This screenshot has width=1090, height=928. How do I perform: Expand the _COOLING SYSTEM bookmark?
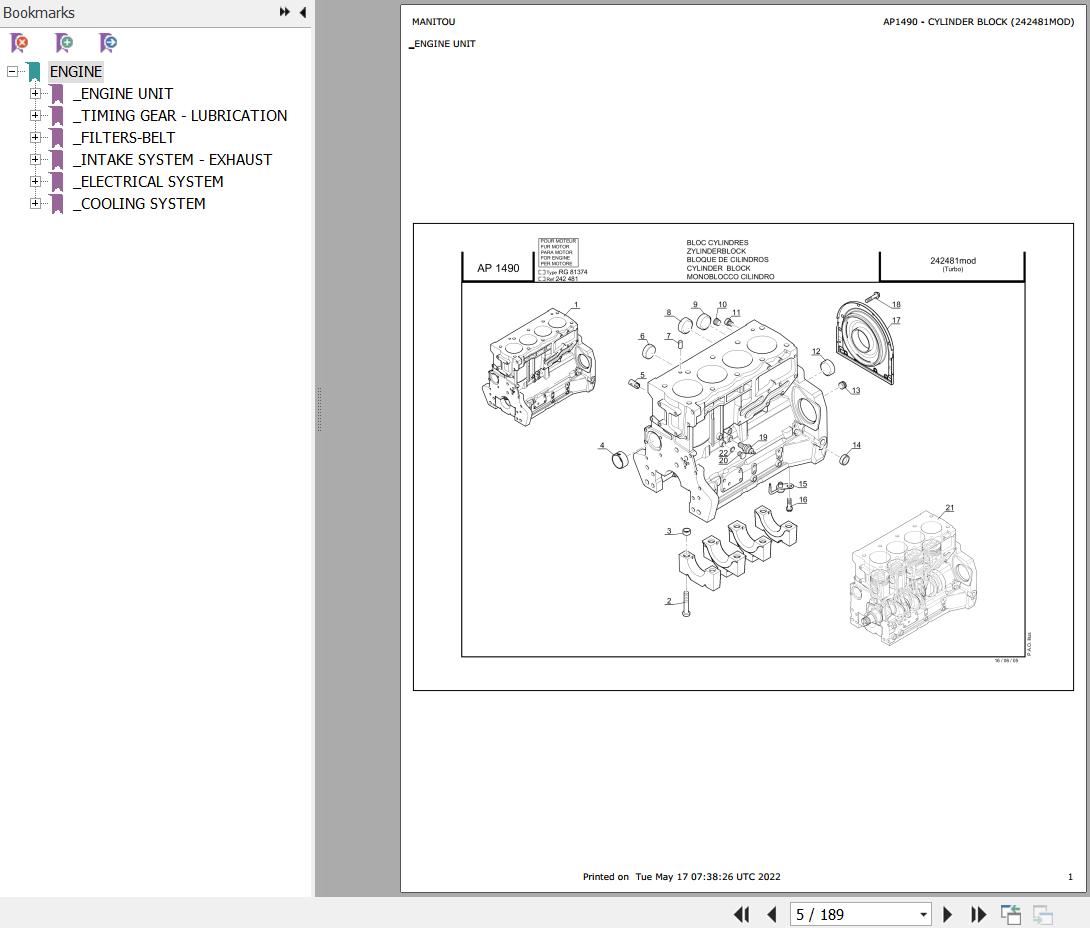(35, 204)
